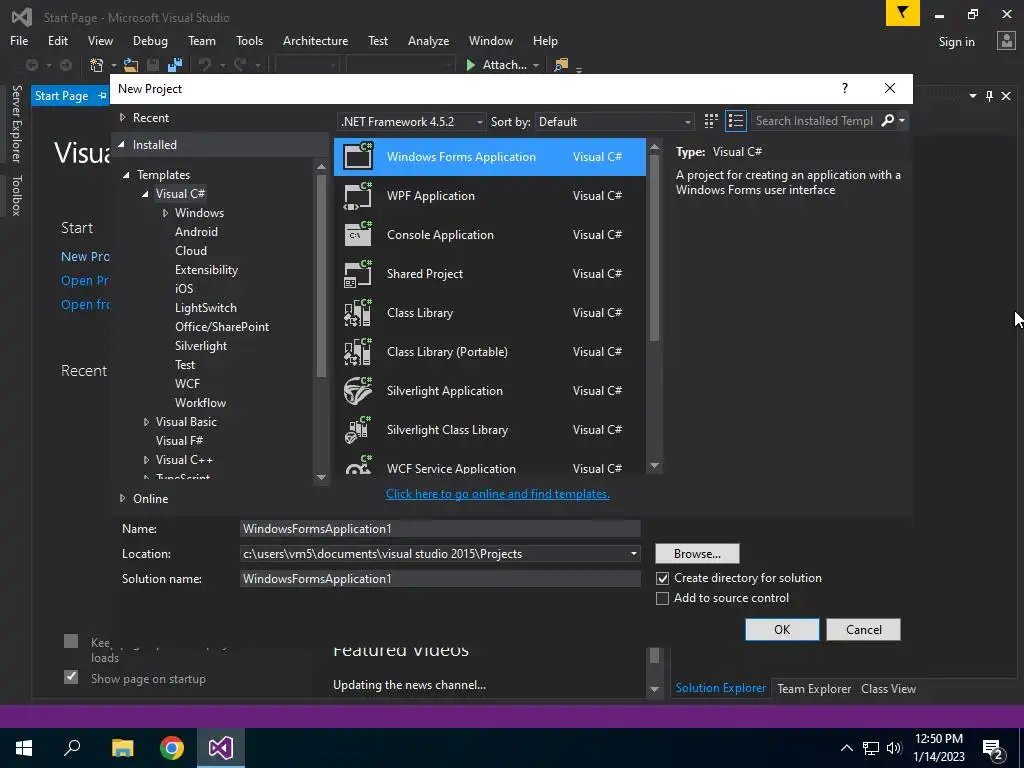Click the Browse... button
This screenshot has height=768, width=1024.
pyautogui.click(x=697, y=554)
